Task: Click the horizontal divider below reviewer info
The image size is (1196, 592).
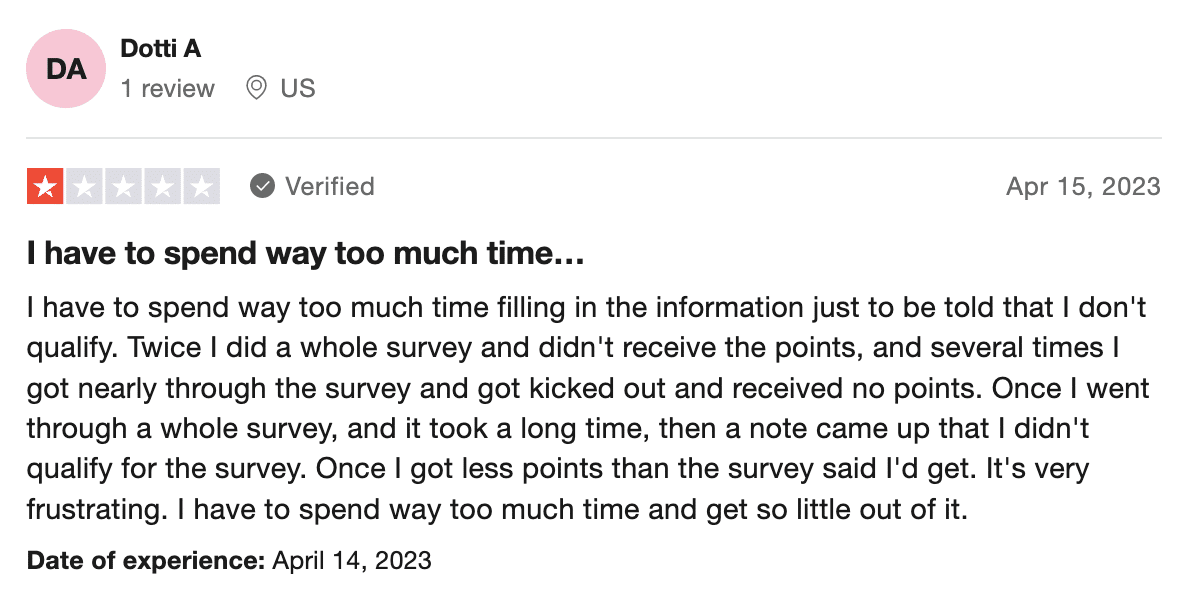Action: click(x=594, y=138)
